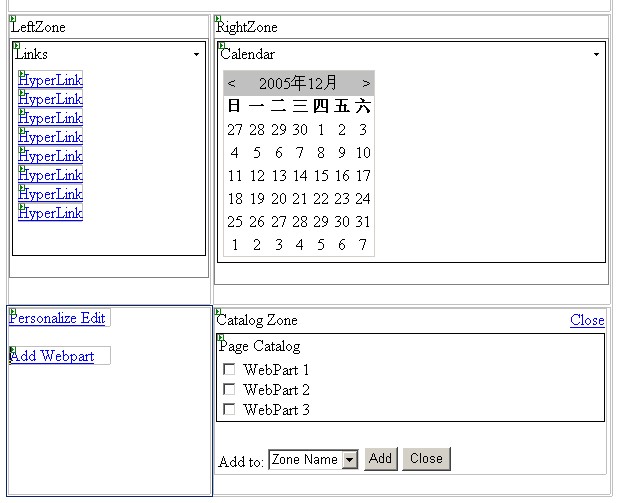Select December 25 in the calendar
Image resolution: width=622 pixels, height=503 pixels.
tap(235, 222)
